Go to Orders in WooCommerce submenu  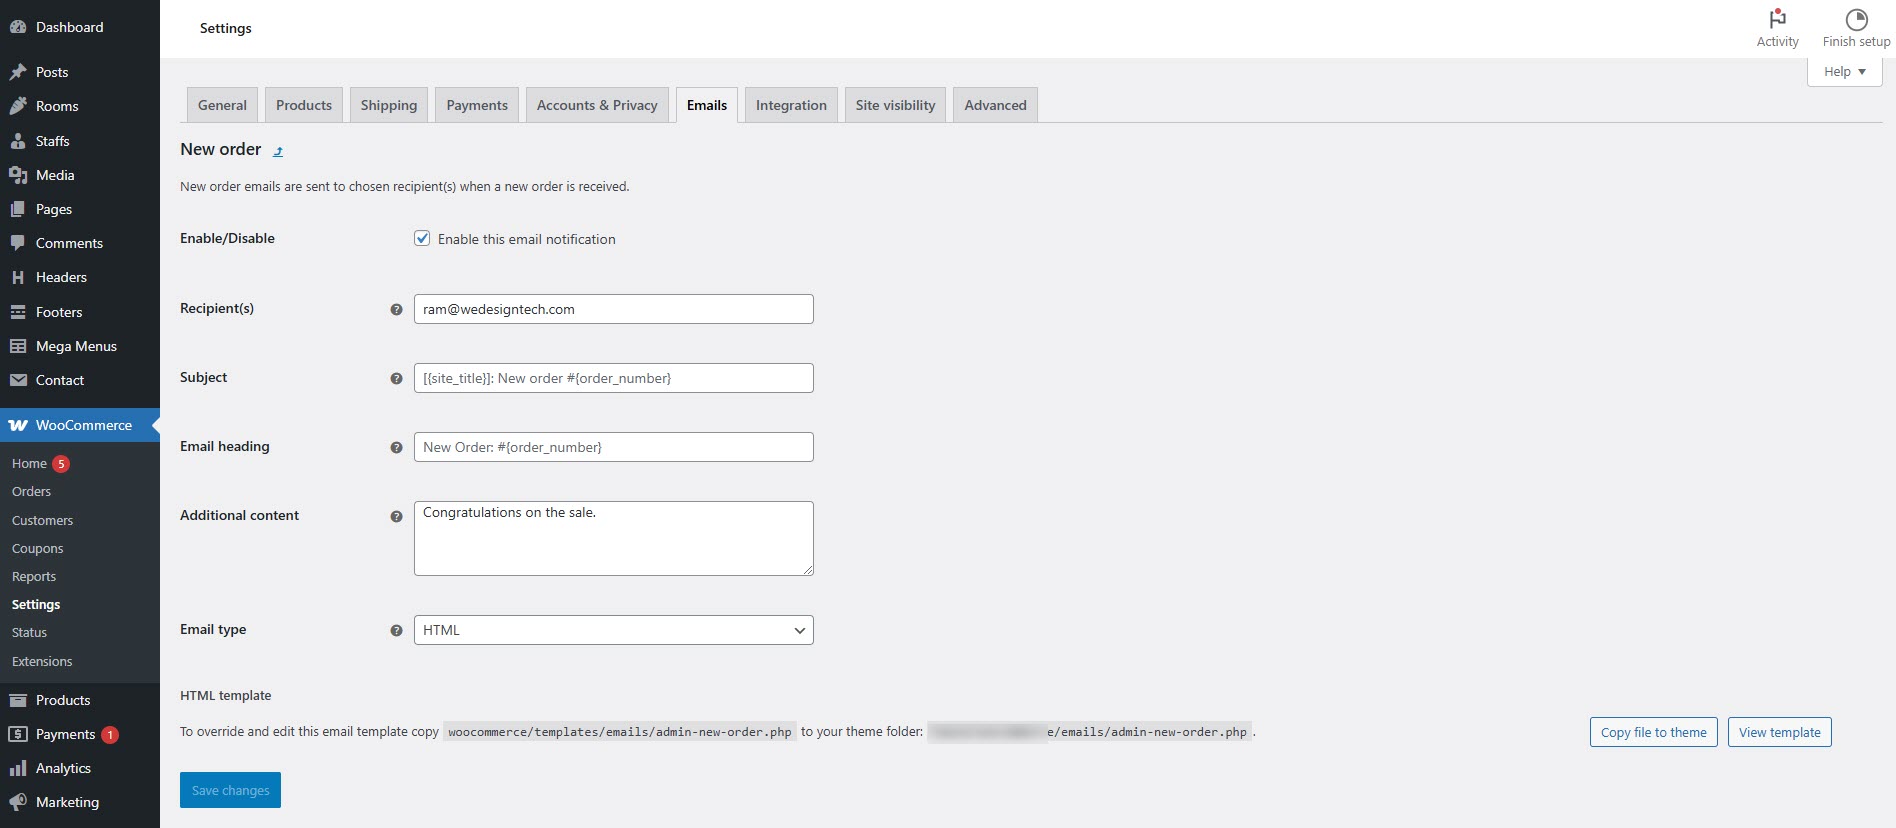pyautogui.click(x=31, y=492)
